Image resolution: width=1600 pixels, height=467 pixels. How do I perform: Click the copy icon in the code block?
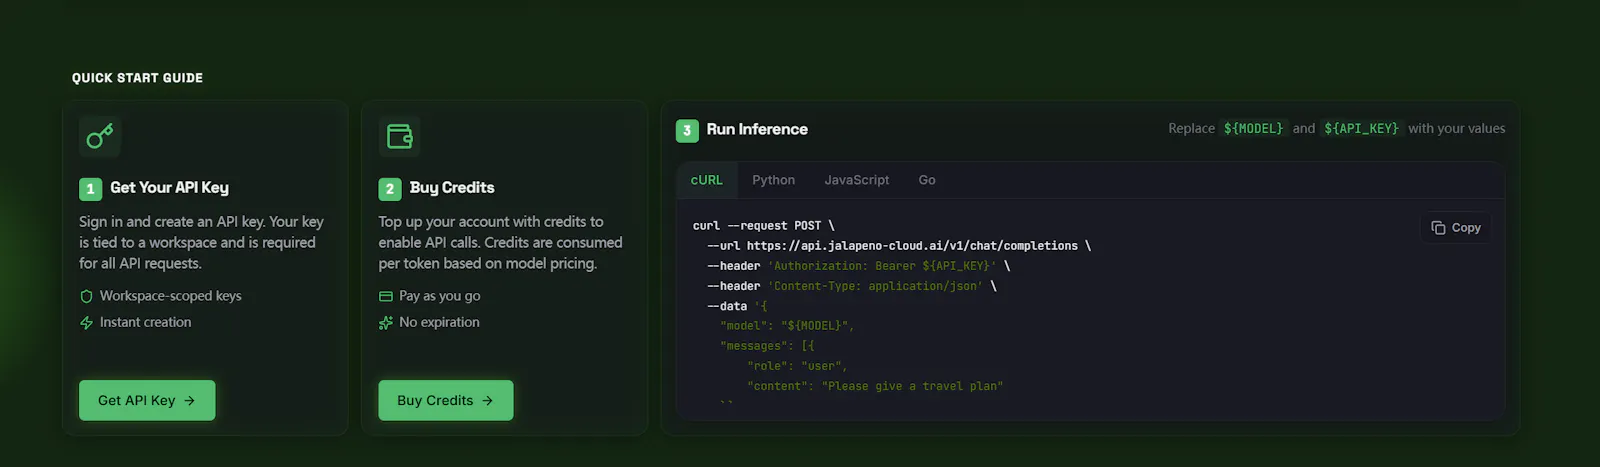(1438, 228)
